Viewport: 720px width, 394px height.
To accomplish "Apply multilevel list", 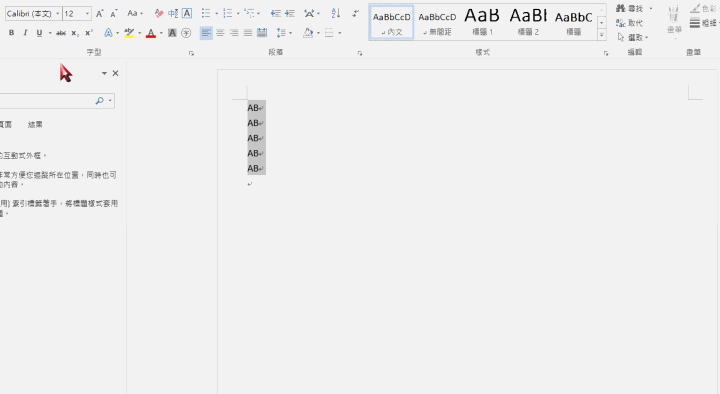I will pos(248,14).
